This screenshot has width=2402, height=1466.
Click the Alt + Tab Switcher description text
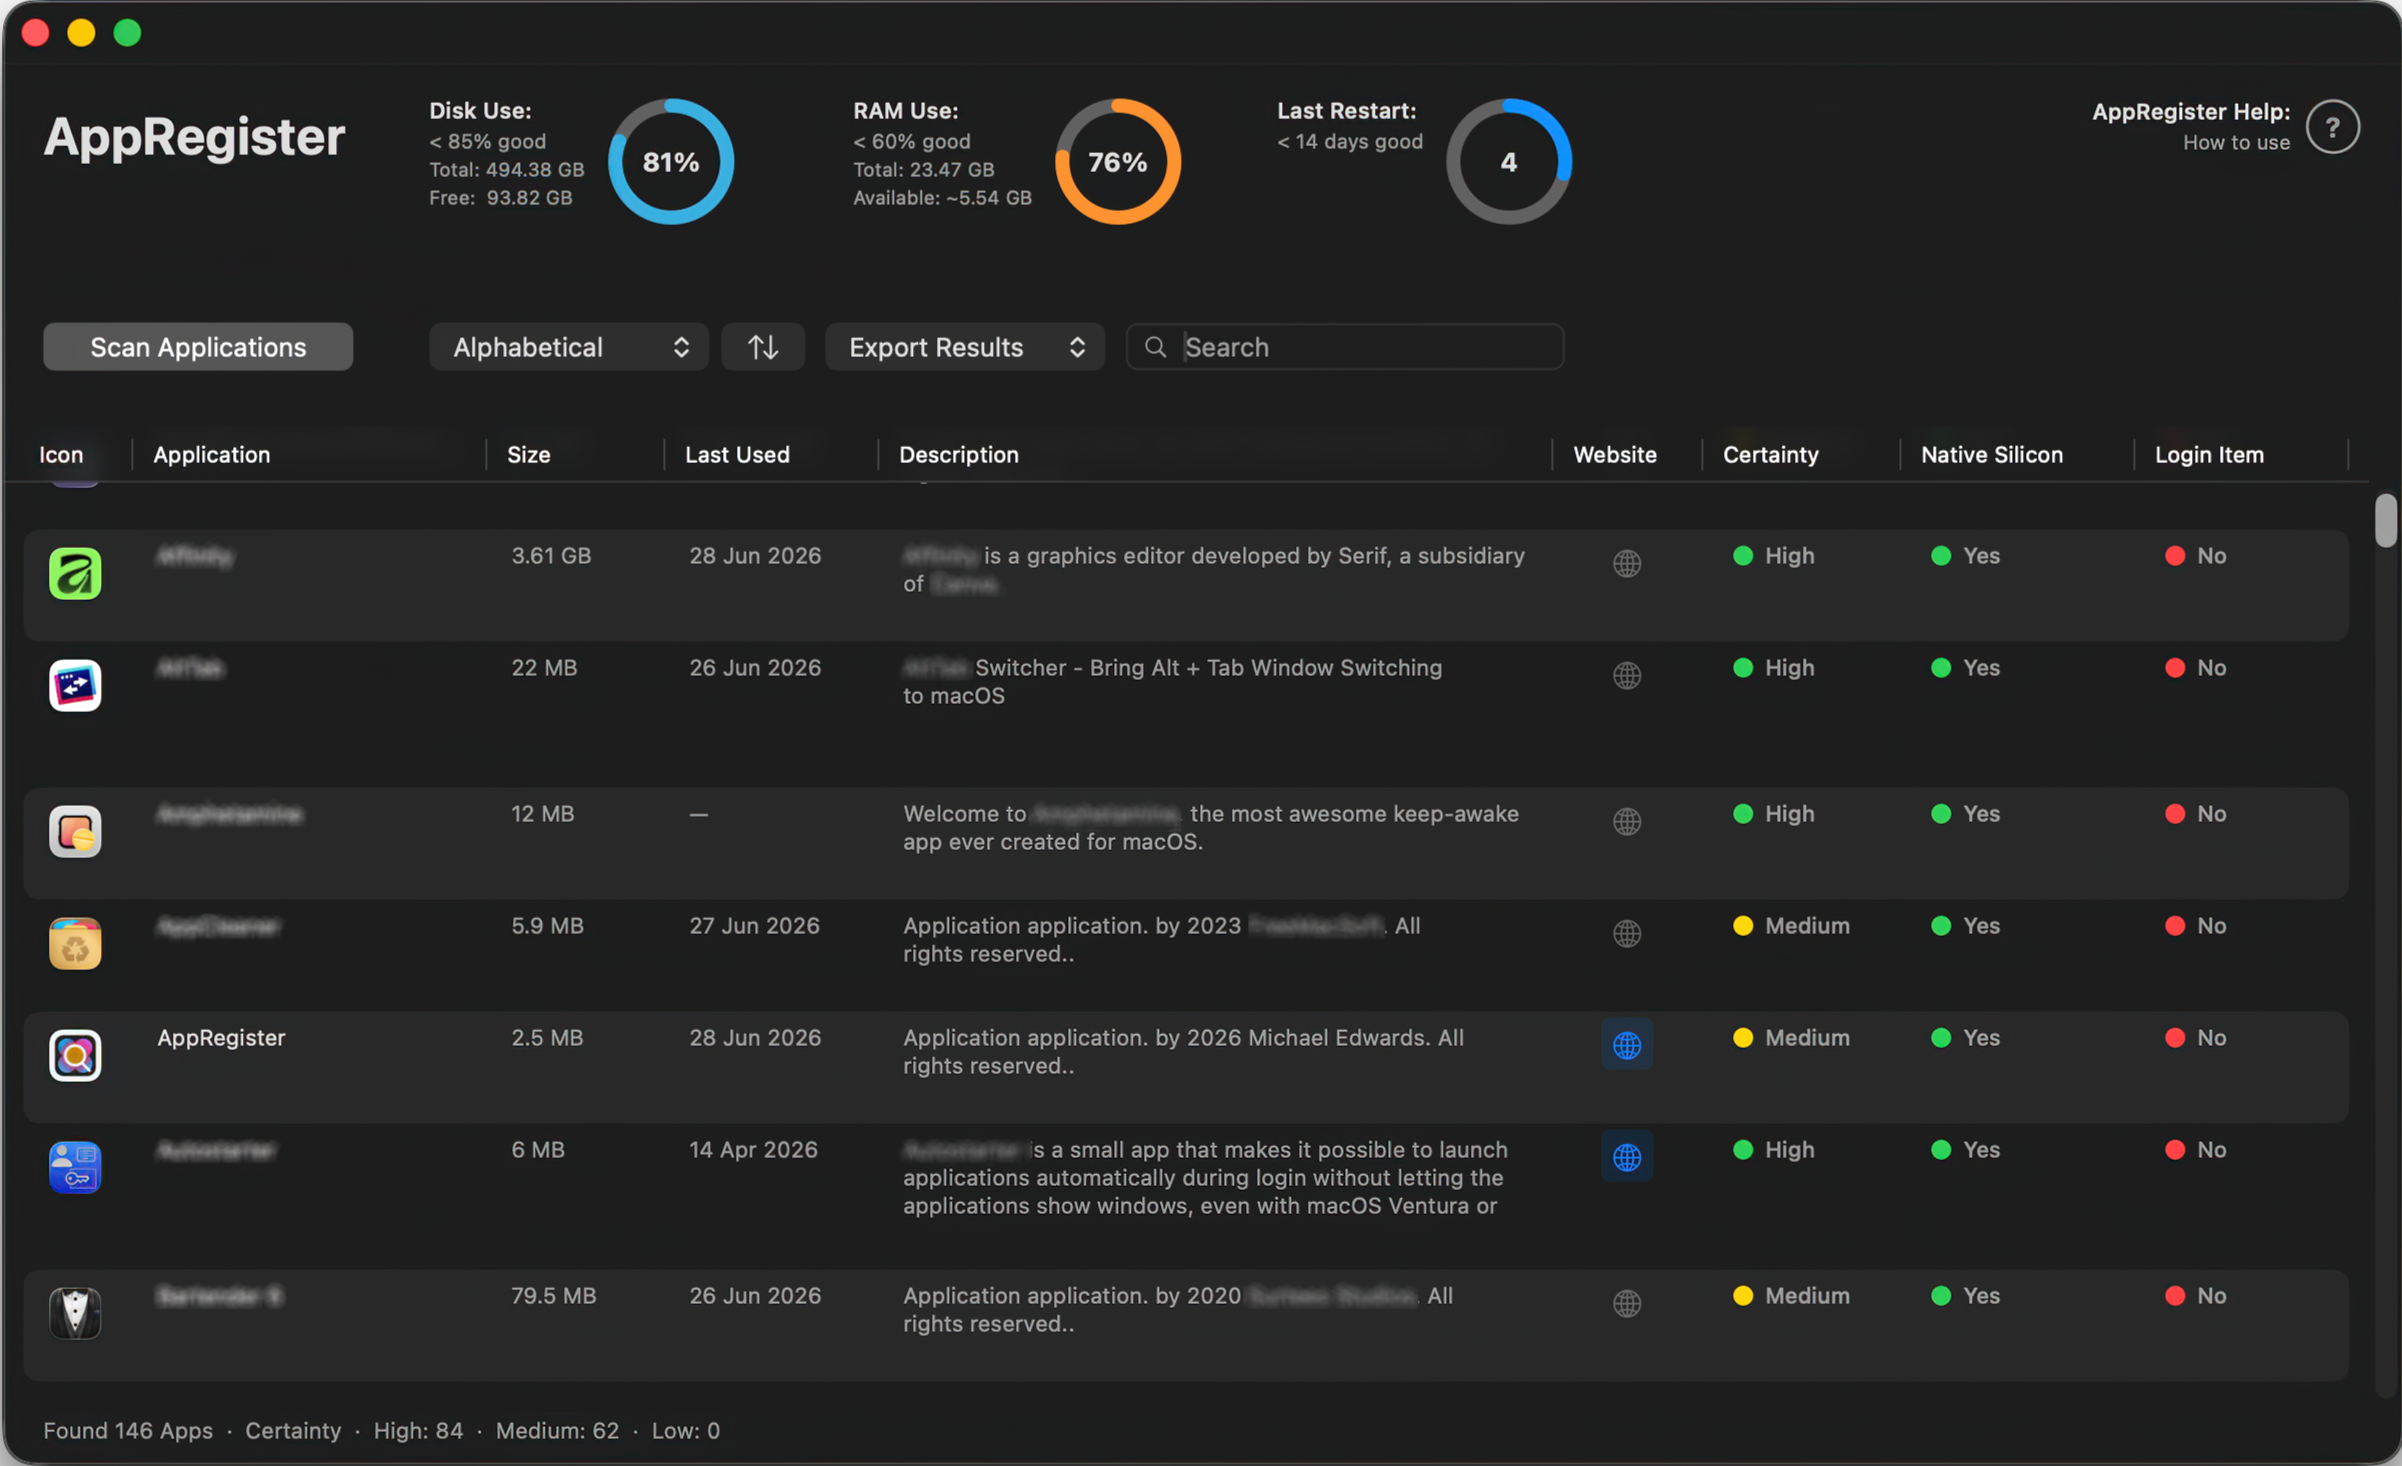pyautogui.click(x=1172, y=681)
